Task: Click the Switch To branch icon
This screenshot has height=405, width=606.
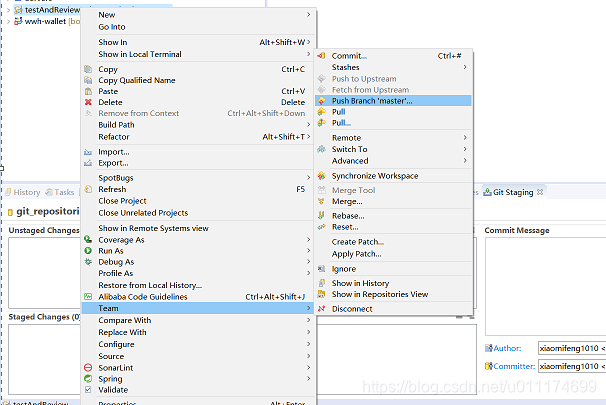Action: 321,149
